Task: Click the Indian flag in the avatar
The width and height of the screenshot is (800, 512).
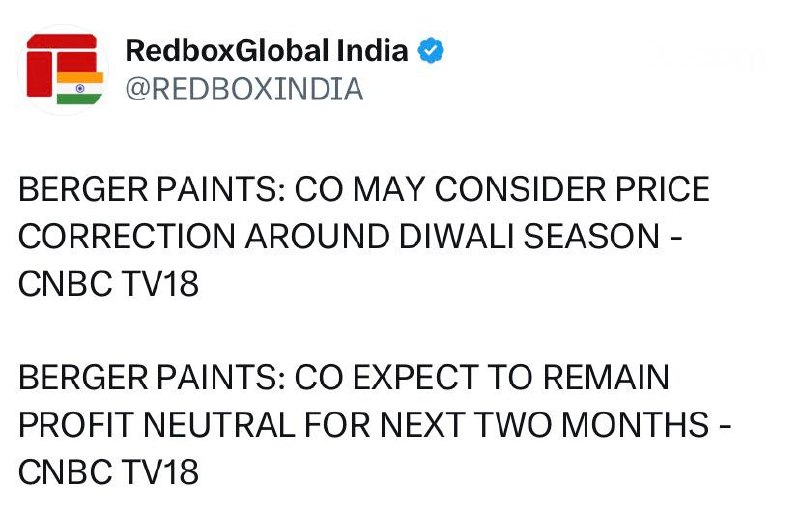Action: [x=80, y=88]
